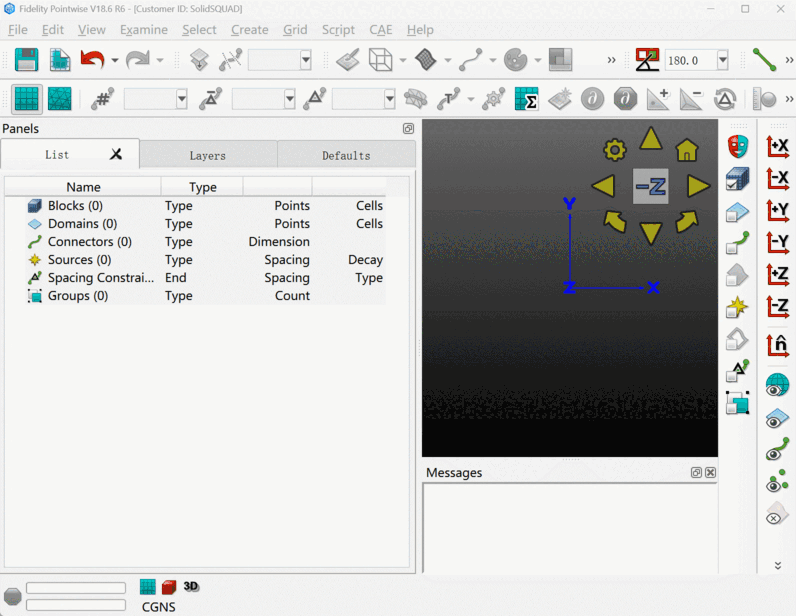Toggle domain visibility eye icon
This screenshot has height=616, width=796.
pyautogui.click(x=778, y=417)
